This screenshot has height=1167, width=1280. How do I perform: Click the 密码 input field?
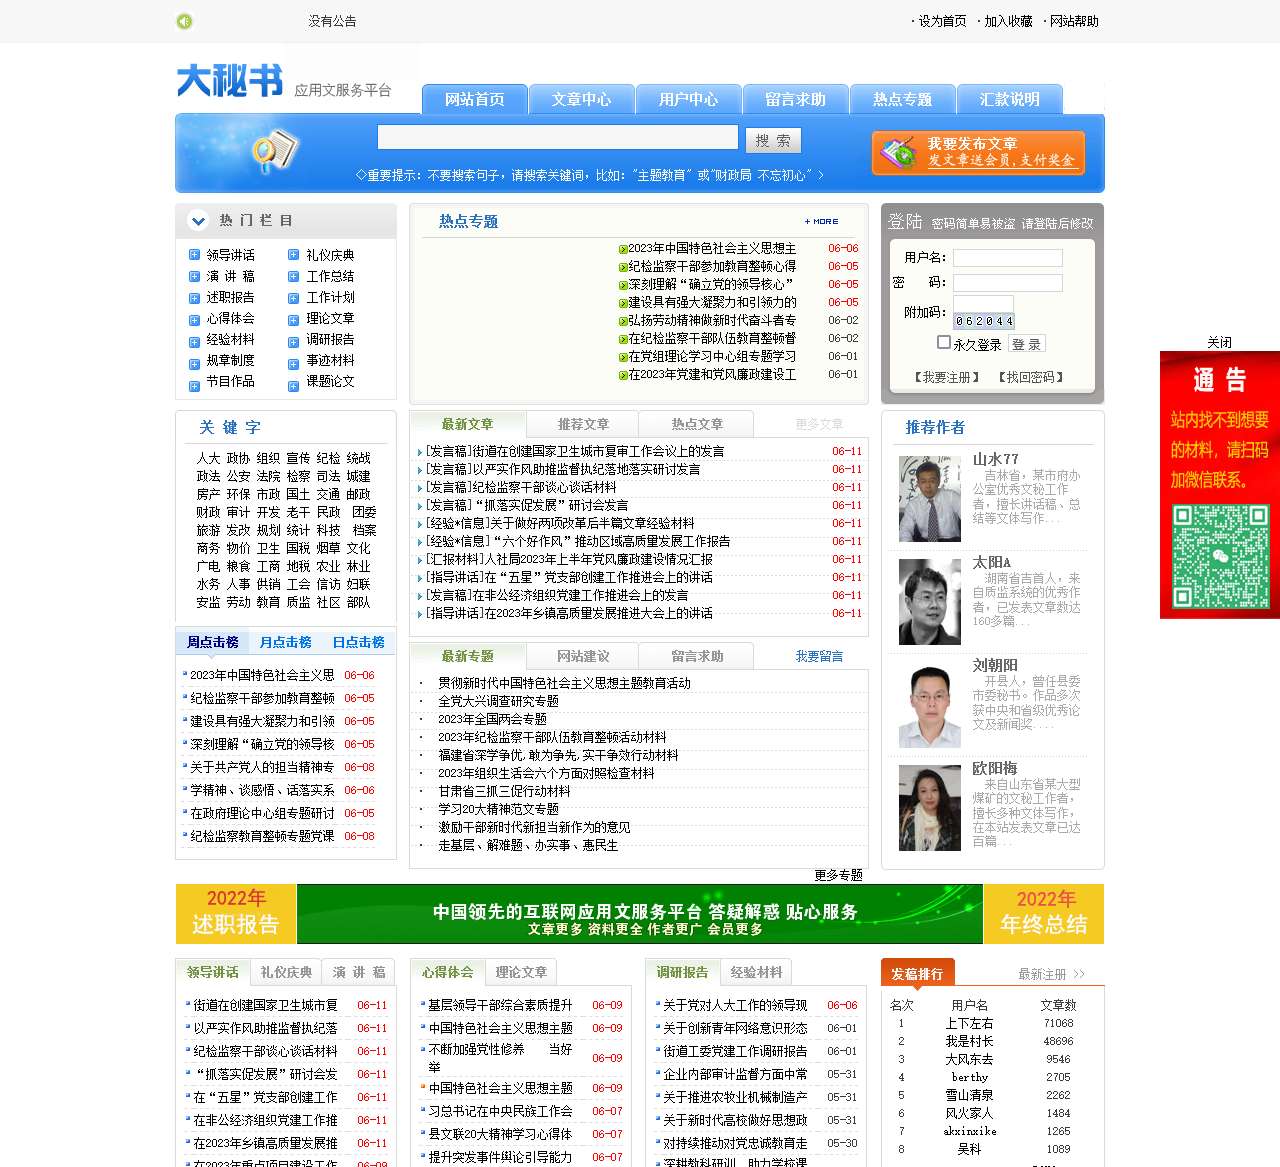[x=1008, y=283]
